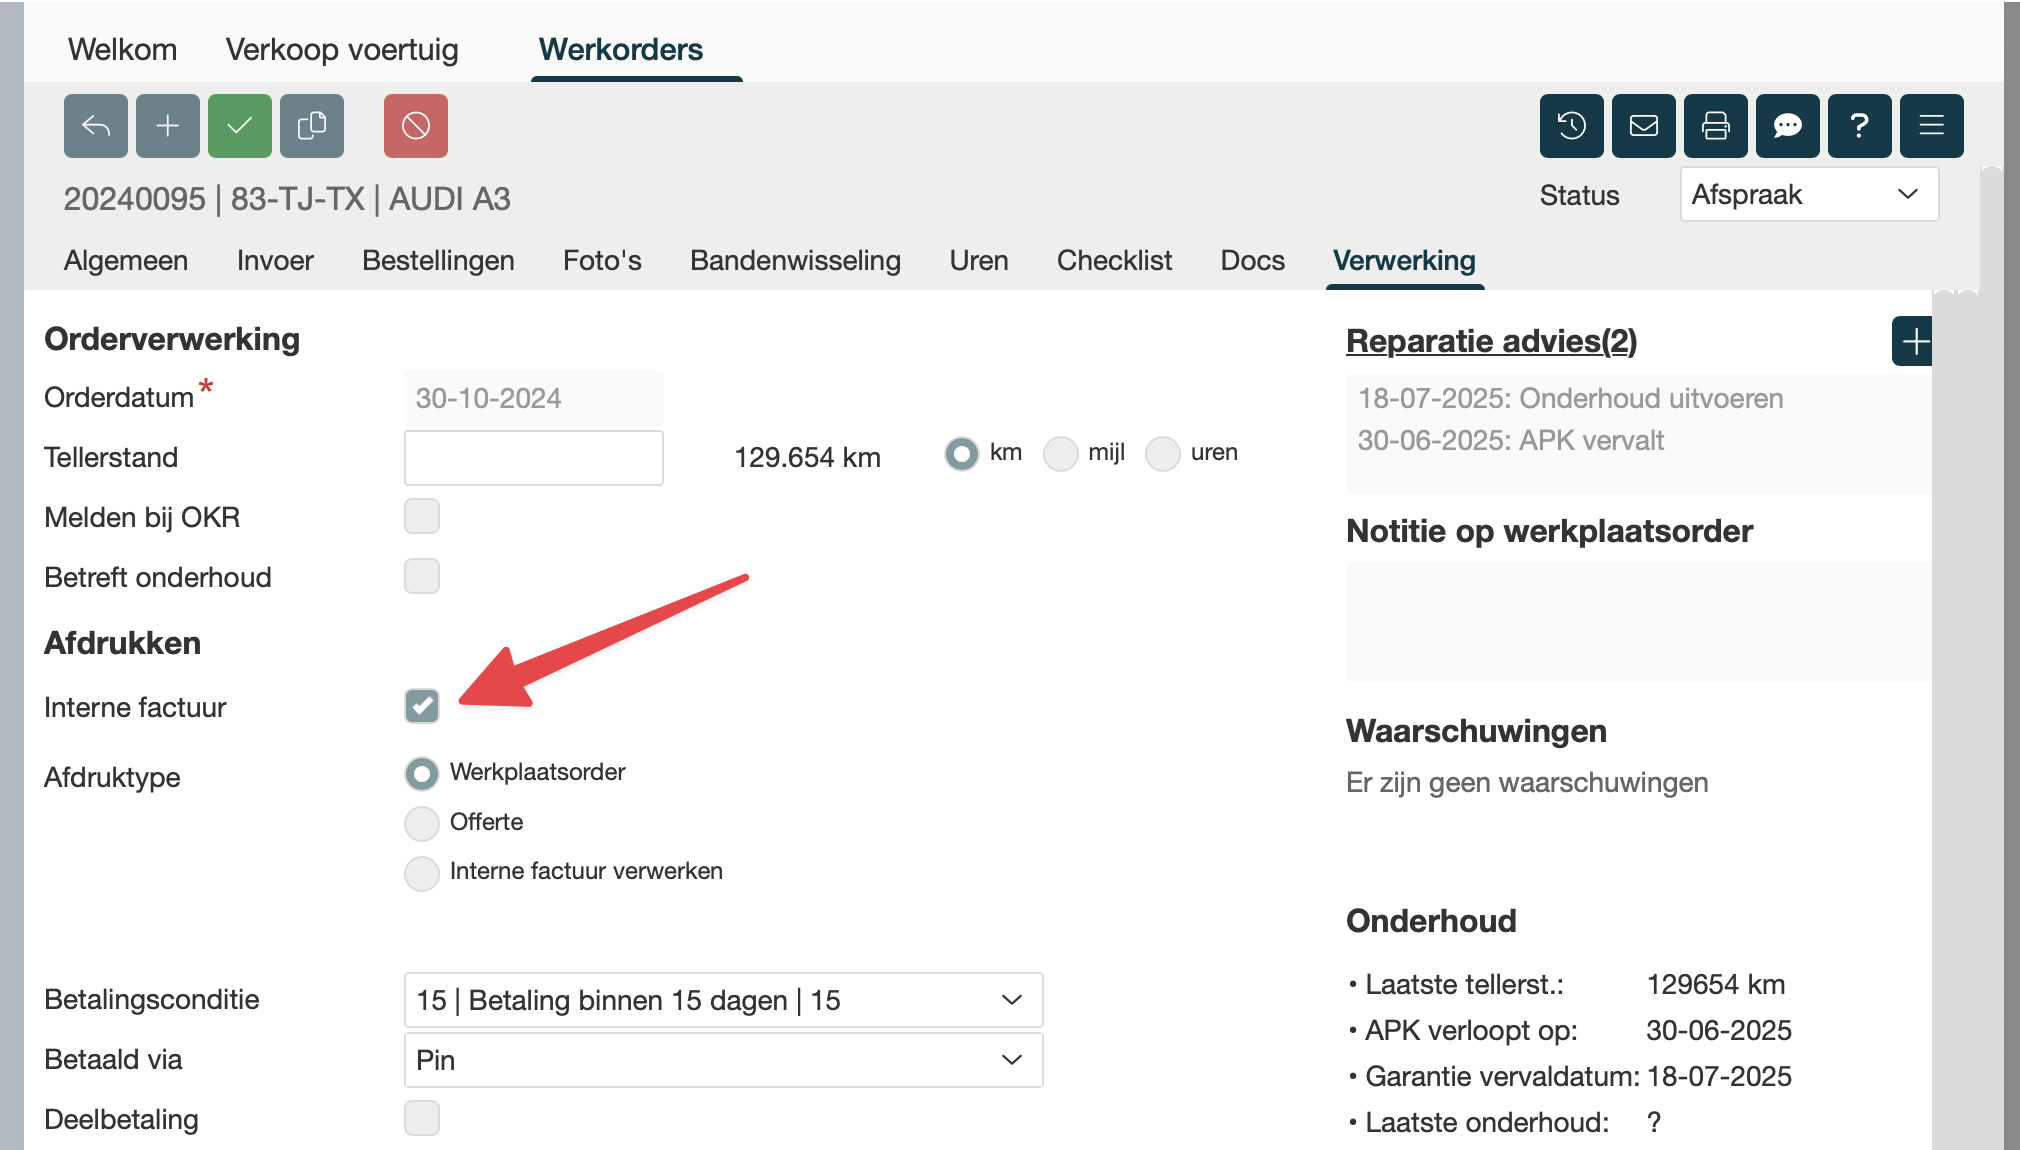2020x1150 pixels.
Task: Select the mijl unit radio button
Action: click(x=1060, y=454)
